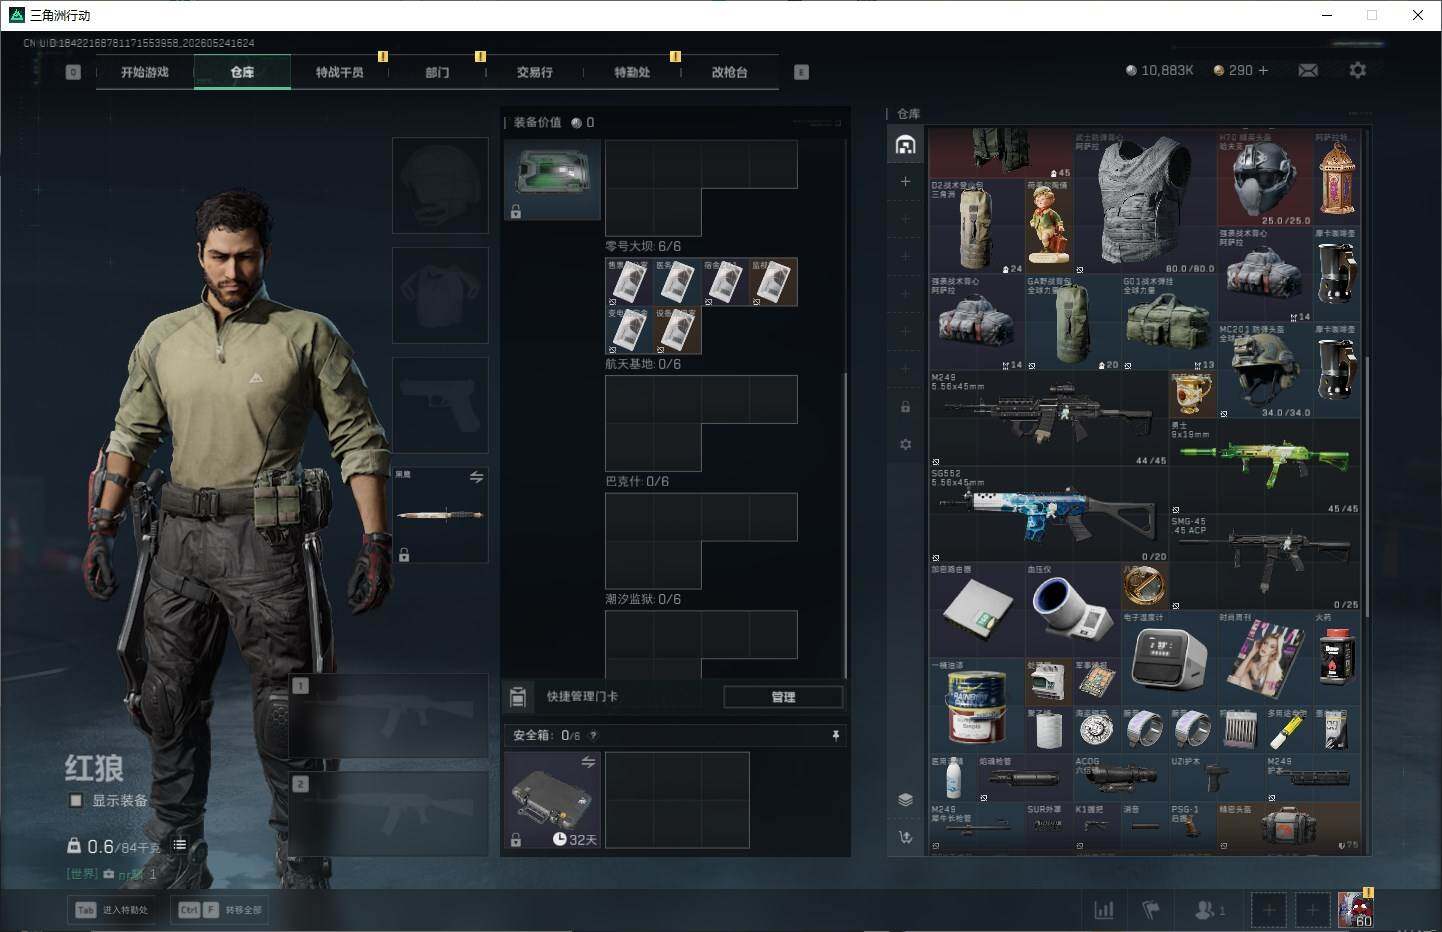Viewport: 1442px width, 932px height.
Task: Select the empty helmet equipment slot
Action: [x=440, y=186]
